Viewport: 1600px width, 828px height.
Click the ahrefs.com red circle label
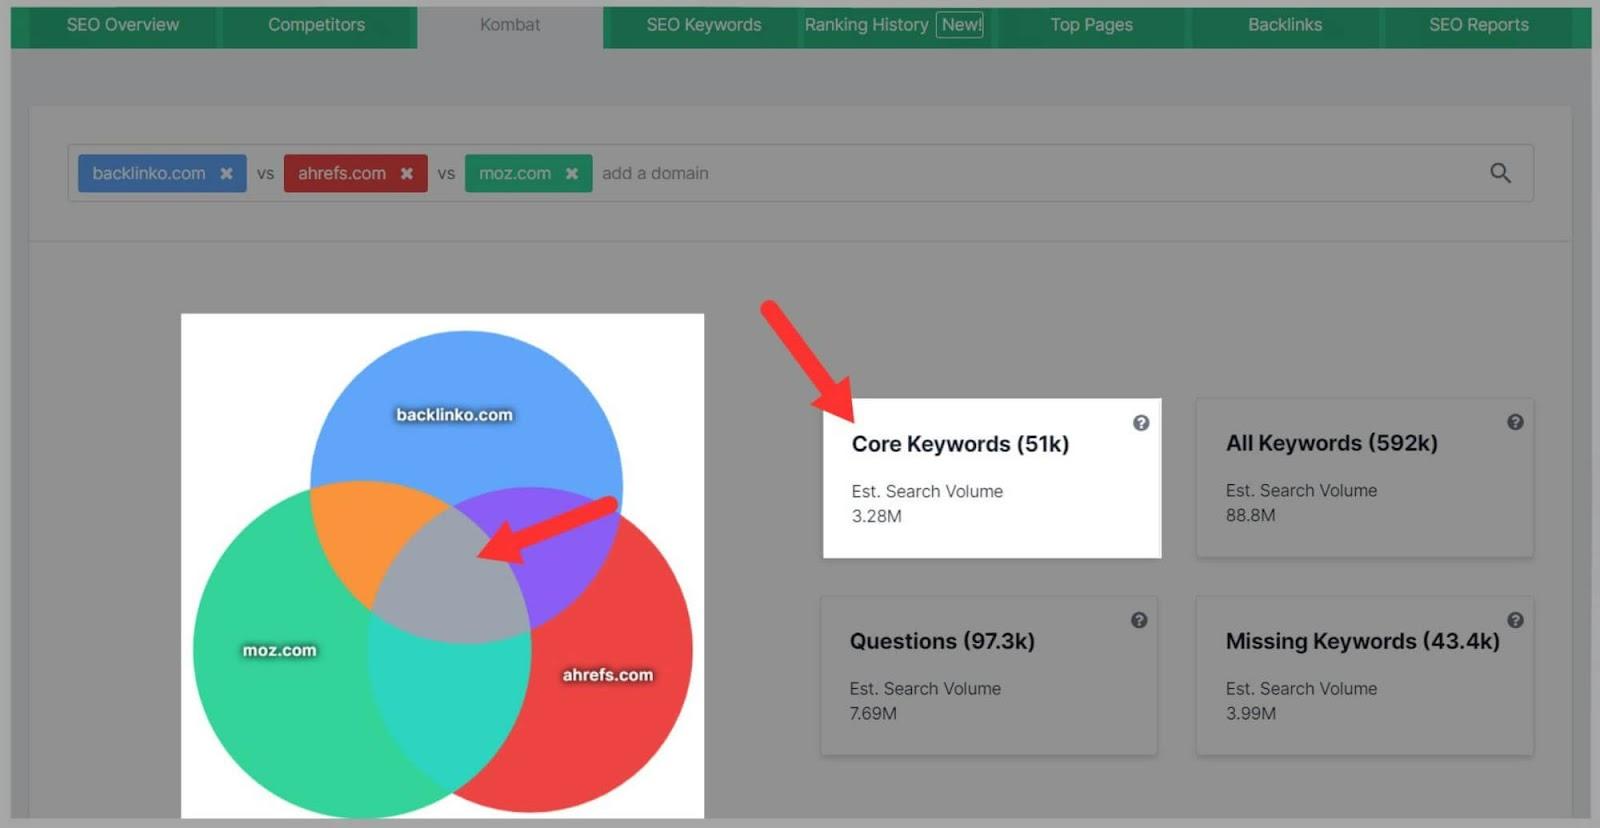[x=607, y=675]
